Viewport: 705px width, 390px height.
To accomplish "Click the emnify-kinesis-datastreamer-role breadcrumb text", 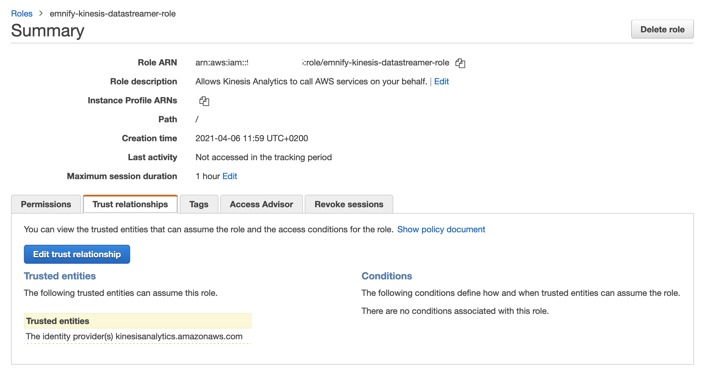I will (112, 13).
